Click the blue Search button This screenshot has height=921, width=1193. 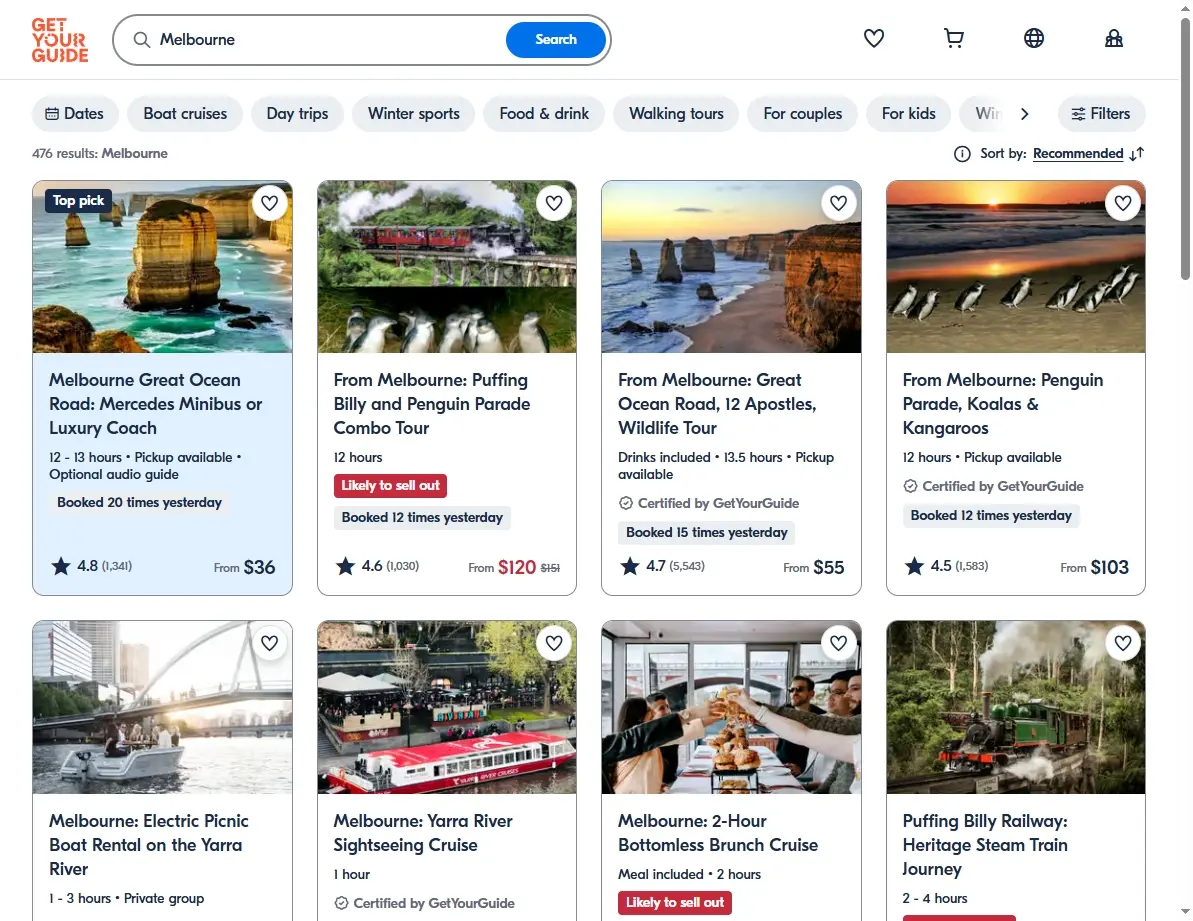click(555, 40)
